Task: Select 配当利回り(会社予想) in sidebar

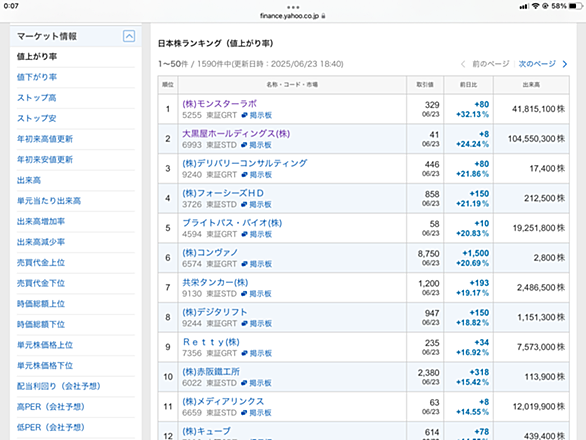Action: coord(59,386)
